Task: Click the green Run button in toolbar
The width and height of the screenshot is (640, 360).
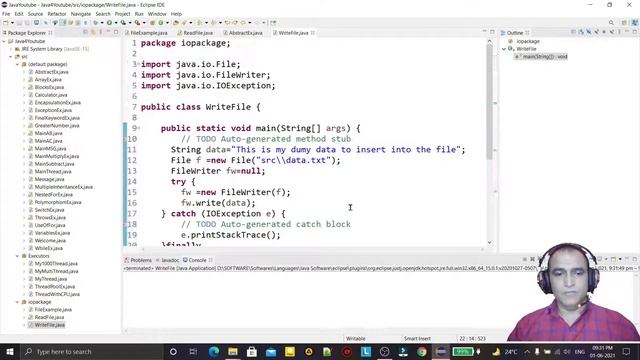Action: click(109, 23)
